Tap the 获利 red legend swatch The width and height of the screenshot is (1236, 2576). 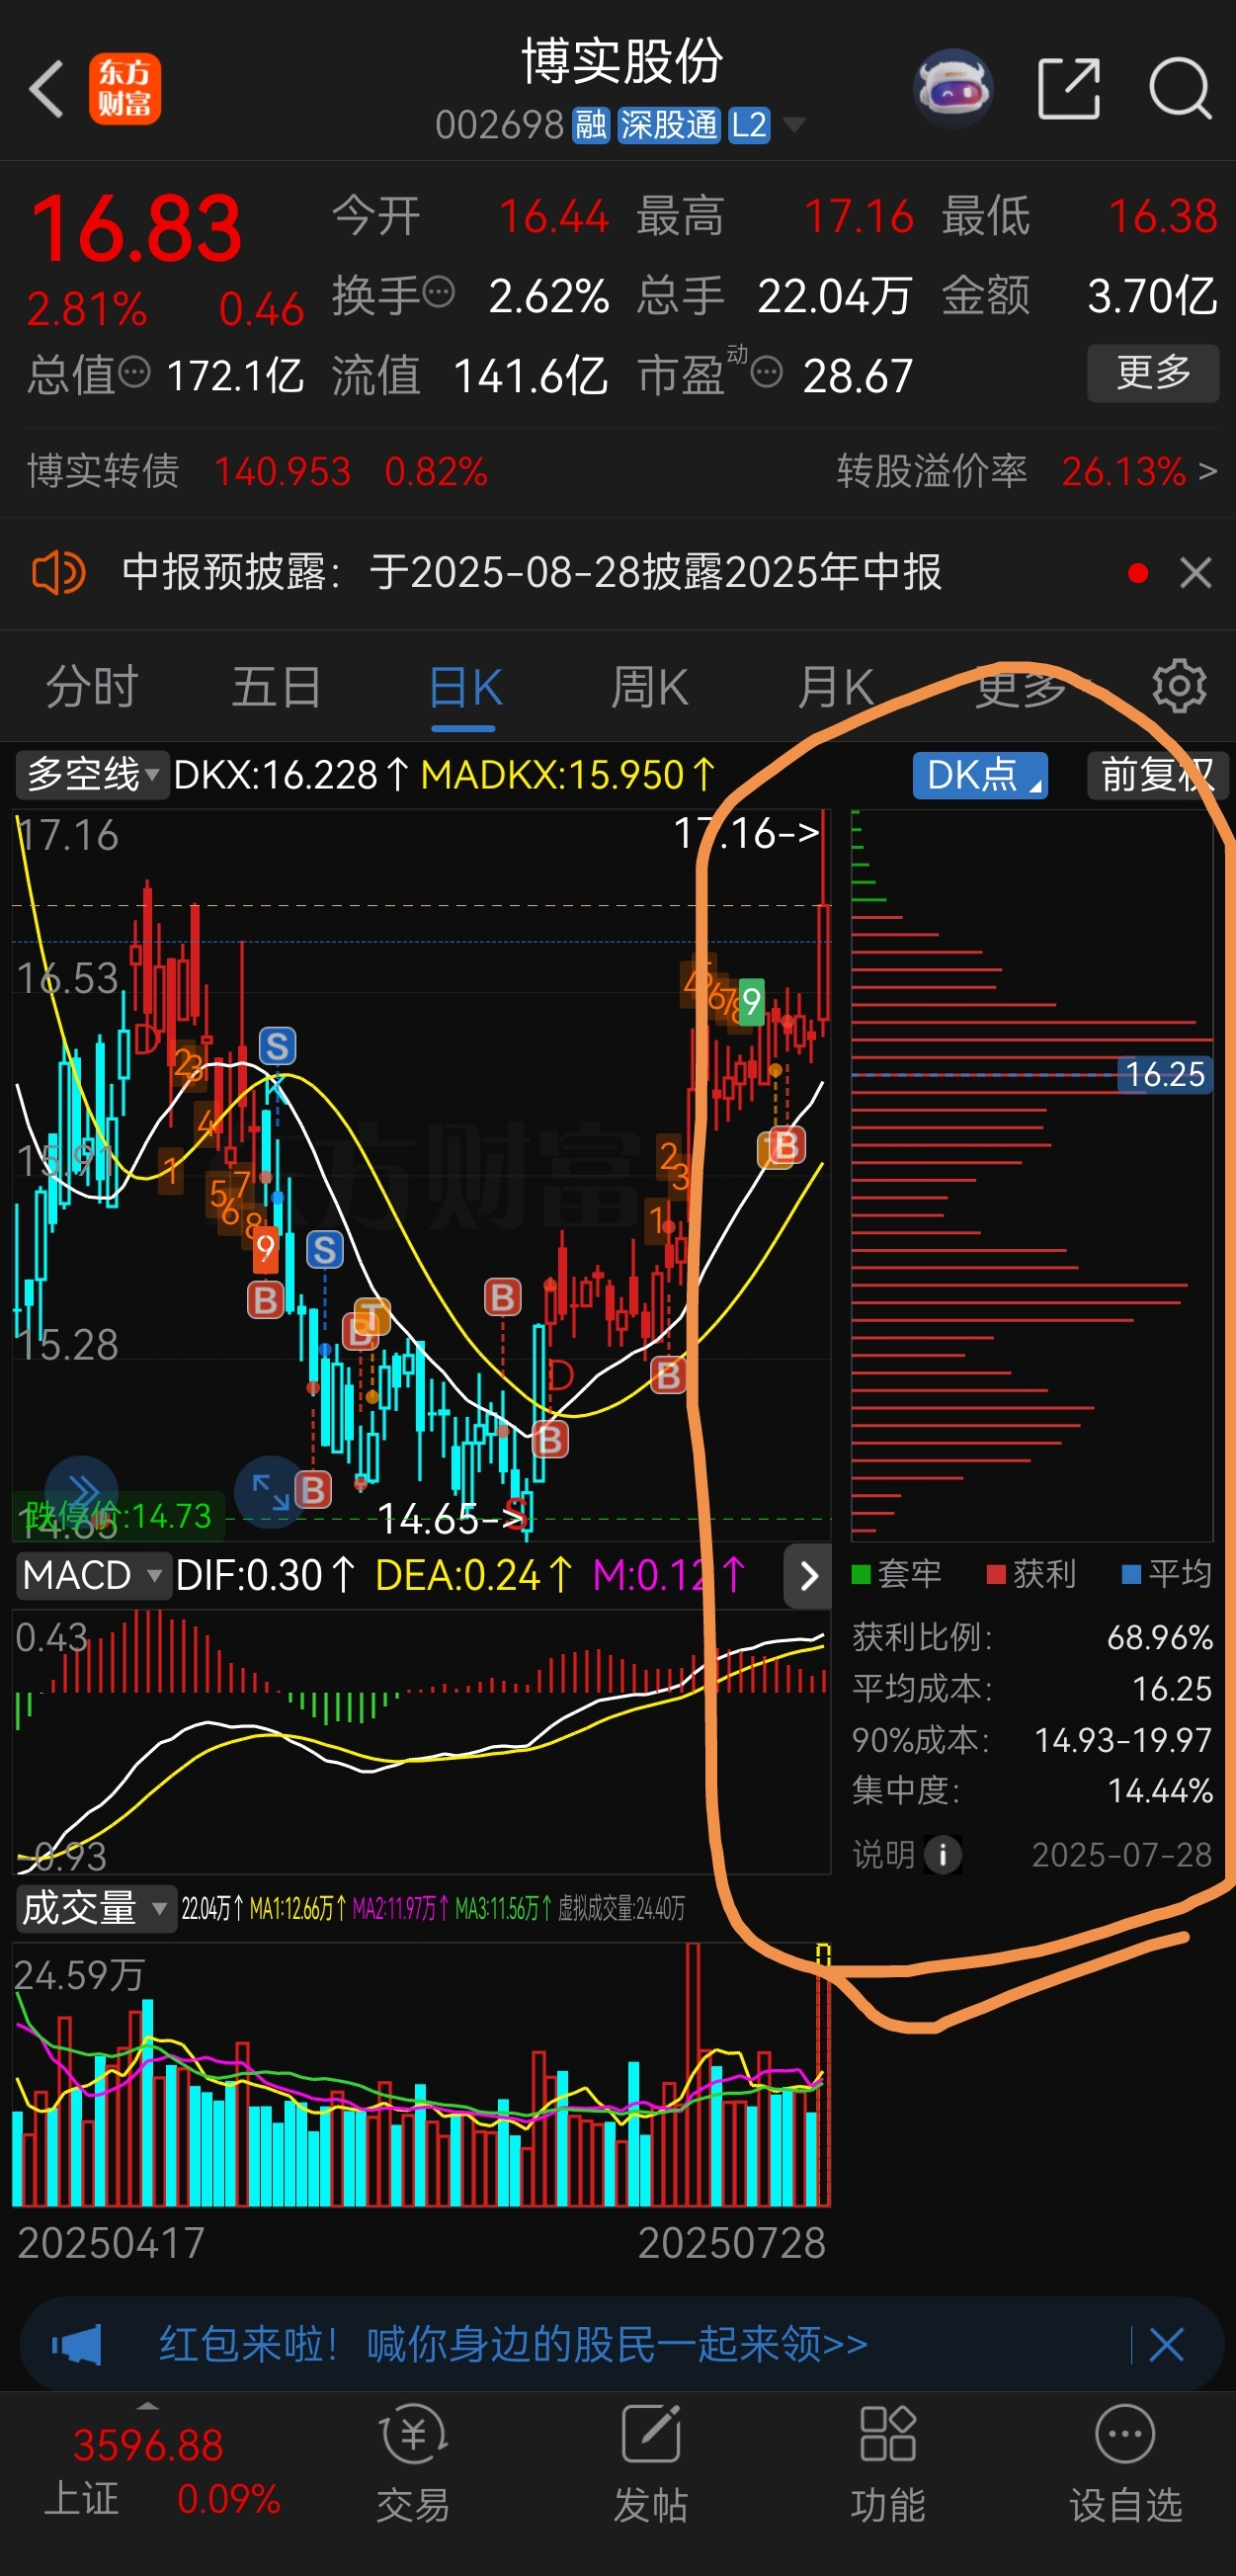995,1574
